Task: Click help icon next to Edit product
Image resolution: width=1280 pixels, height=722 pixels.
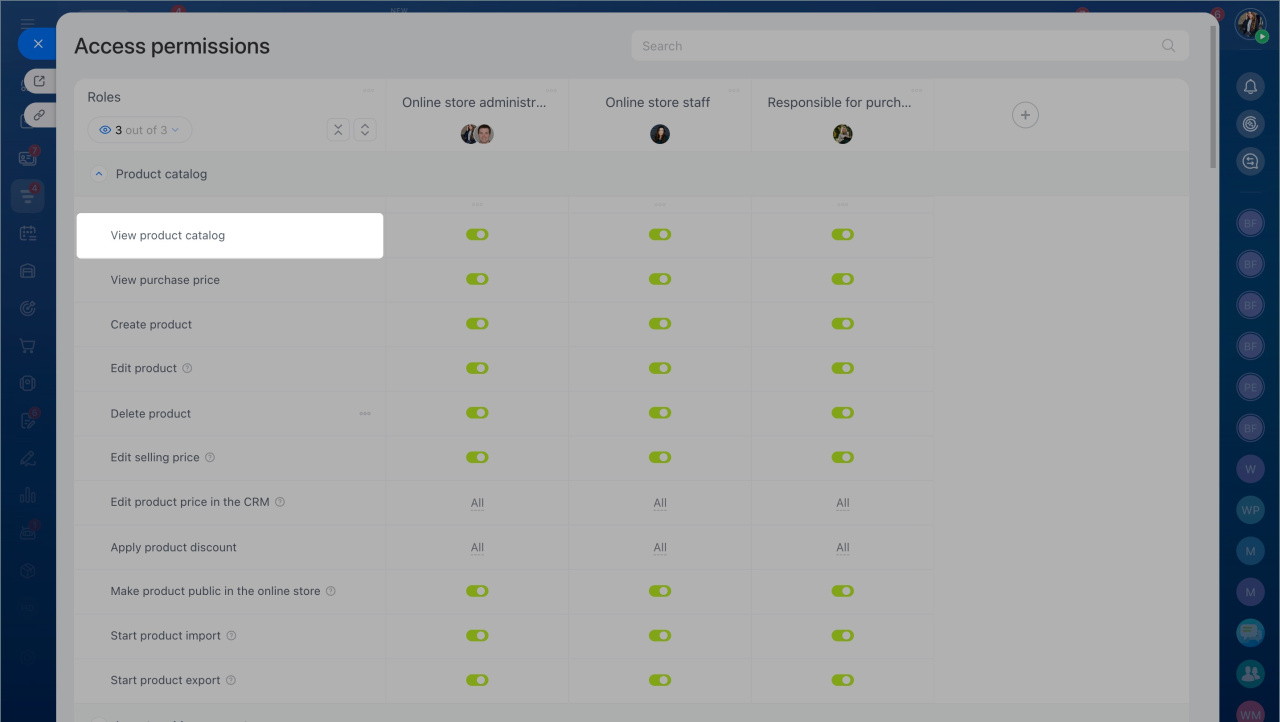Action: [187, 368]
